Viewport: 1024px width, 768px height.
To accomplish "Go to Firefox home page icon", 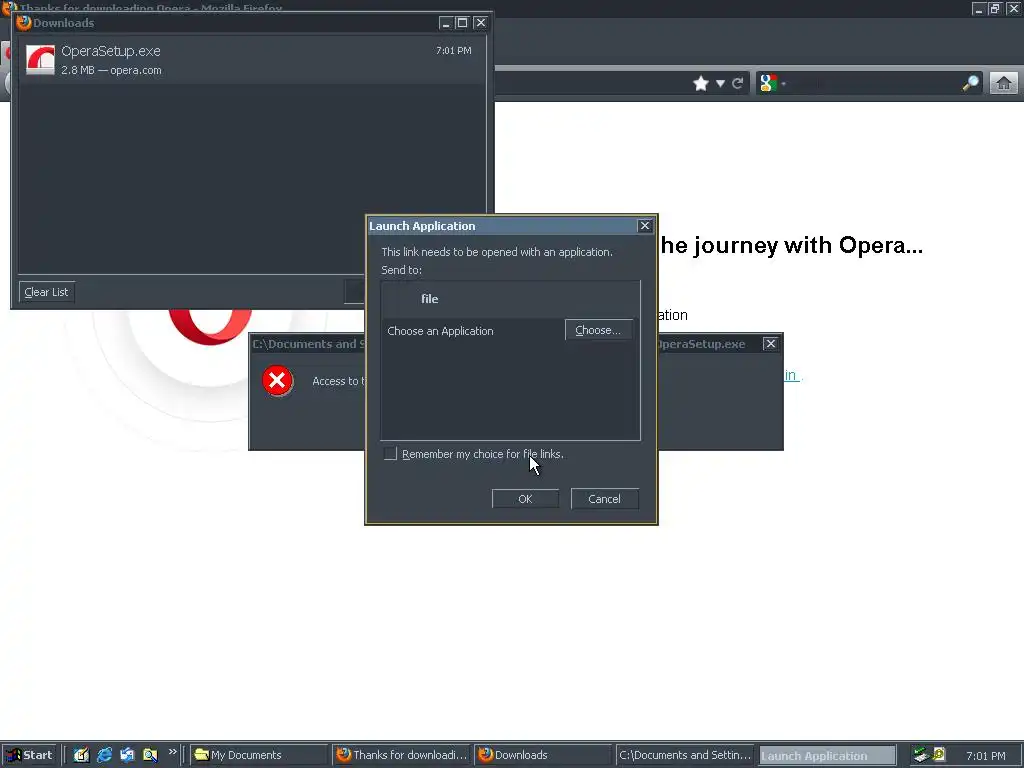I will pos(1004,83).
